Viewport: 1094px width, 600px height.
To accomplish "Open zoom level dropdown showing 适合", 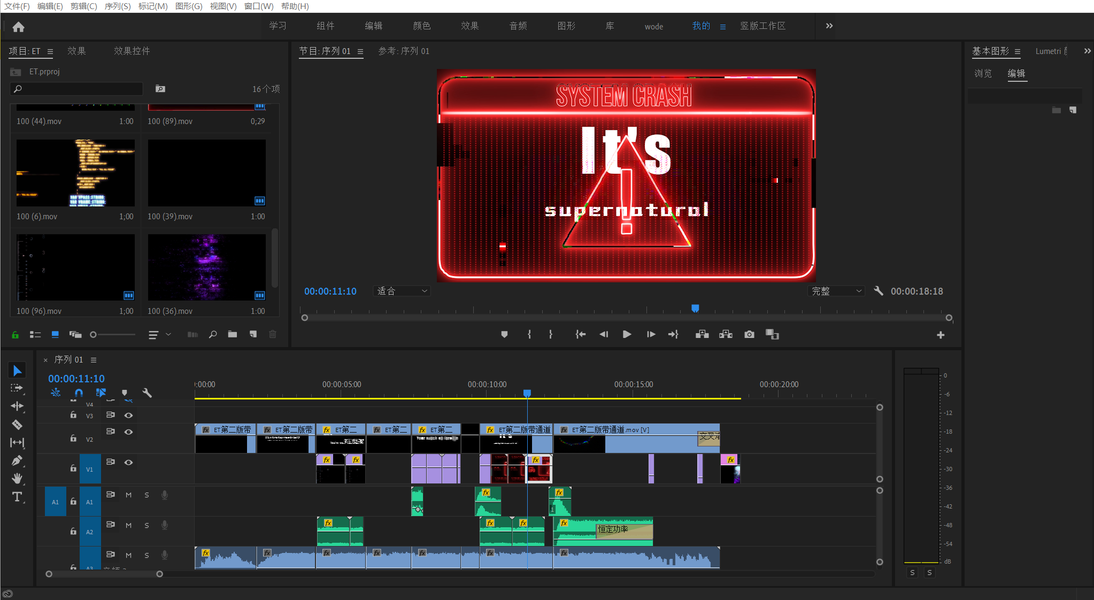I will 402,291.
